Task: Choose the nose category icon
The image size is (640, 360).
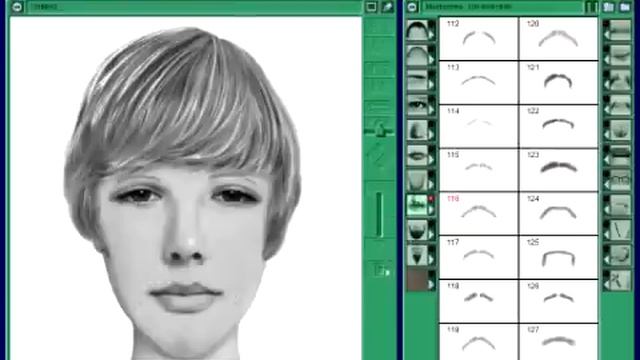Action: [417, 130]
